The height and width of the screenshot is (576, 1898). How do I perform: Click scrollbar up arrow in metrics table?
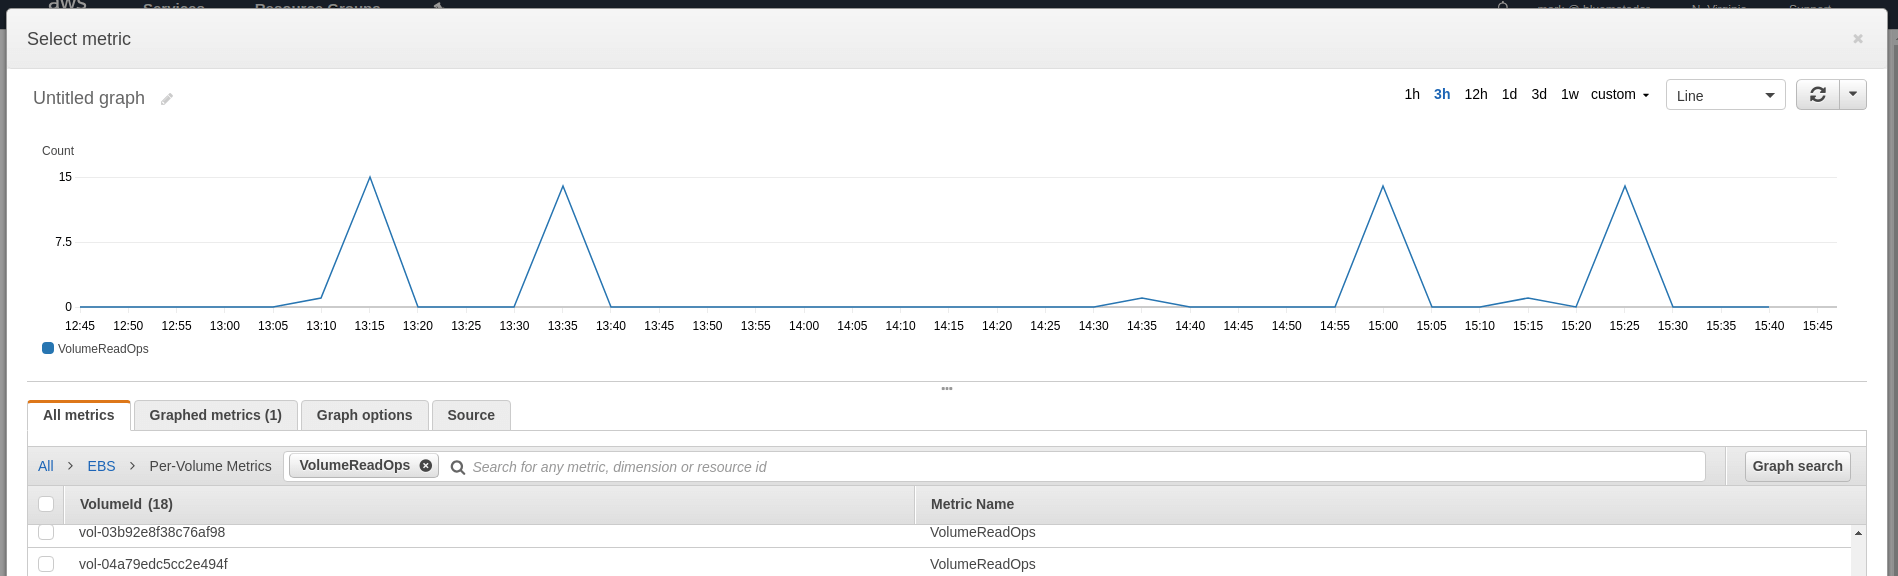pos(1858,533)
